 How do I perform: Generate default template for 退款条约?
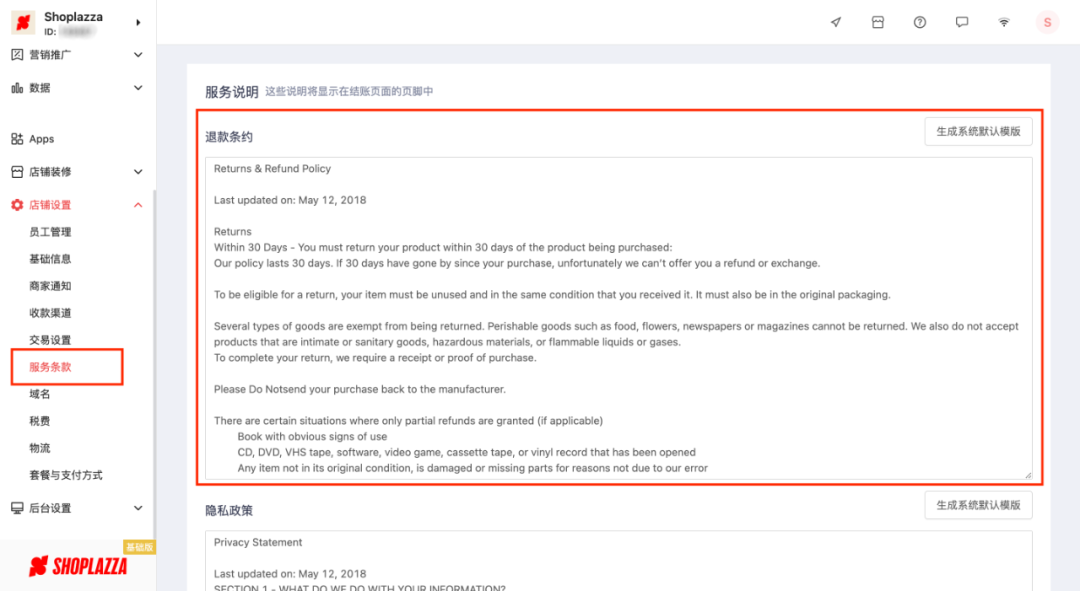977,131
